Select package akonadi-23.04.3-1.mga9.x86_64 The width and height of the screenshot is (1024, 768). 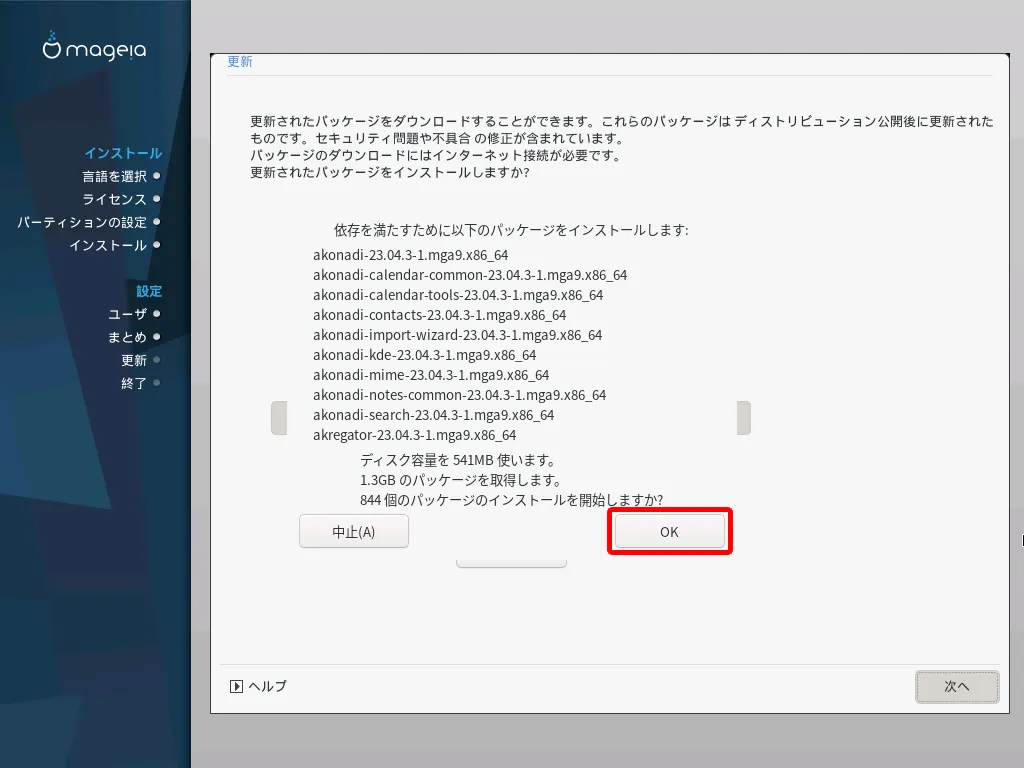click(x=410, y=255)
